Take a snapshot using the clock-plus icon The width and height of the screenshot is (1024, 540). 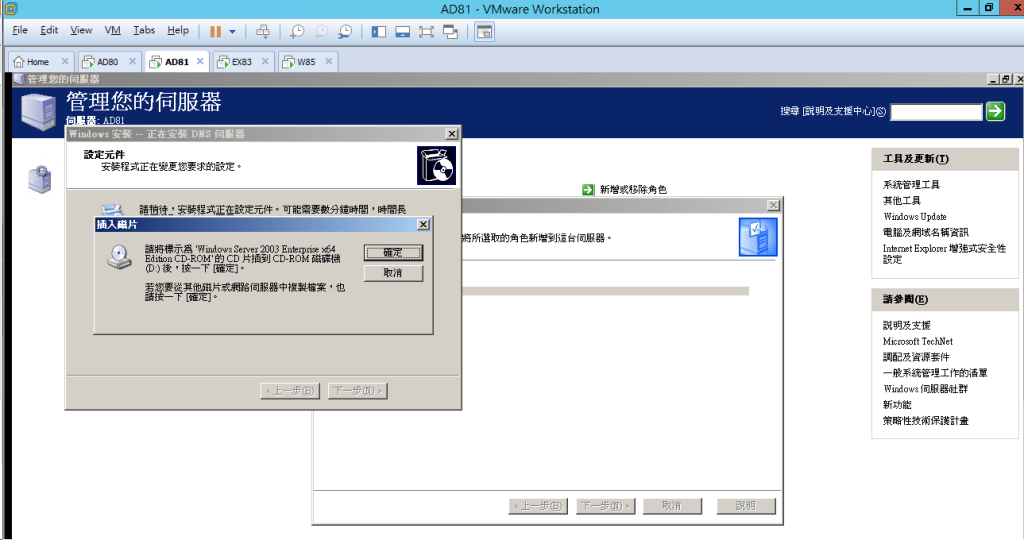[297, 31]
